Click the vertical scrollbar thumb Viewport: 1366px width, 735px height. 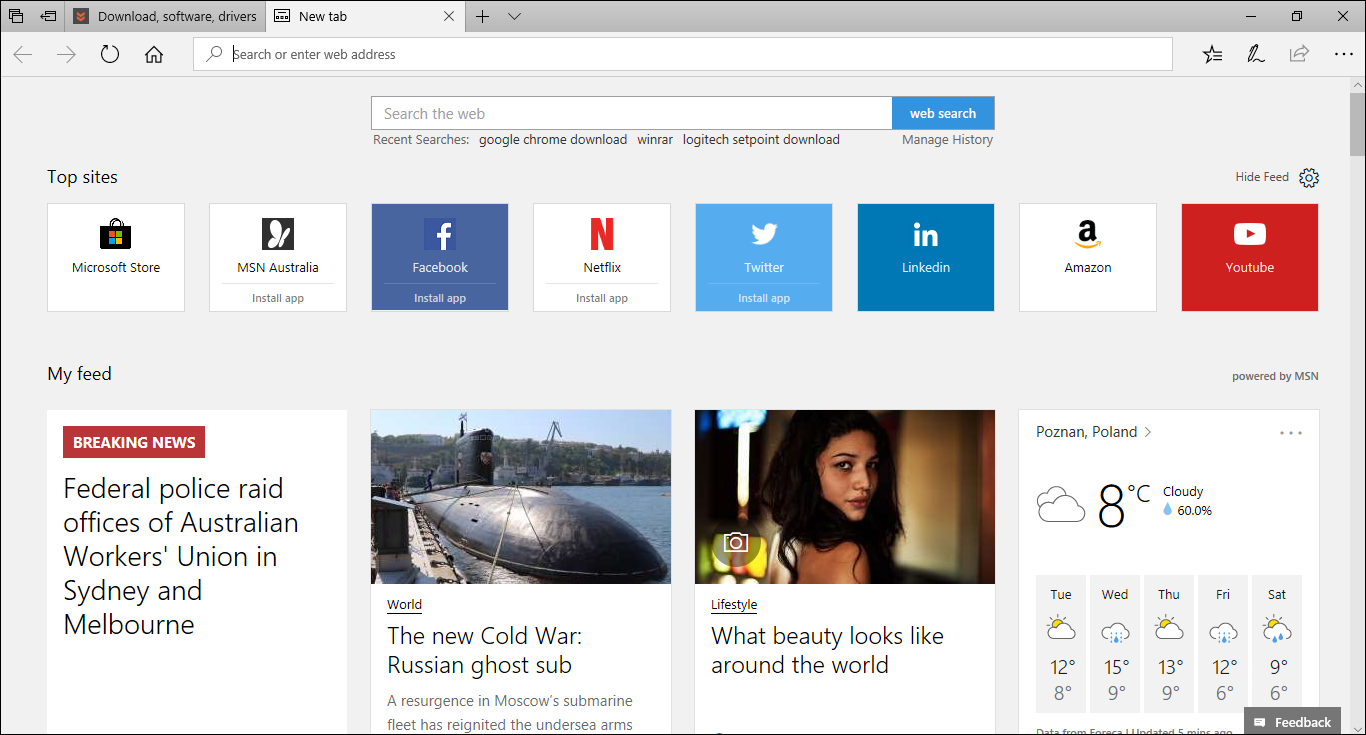pyautogui.click(x=1357, y=124)
